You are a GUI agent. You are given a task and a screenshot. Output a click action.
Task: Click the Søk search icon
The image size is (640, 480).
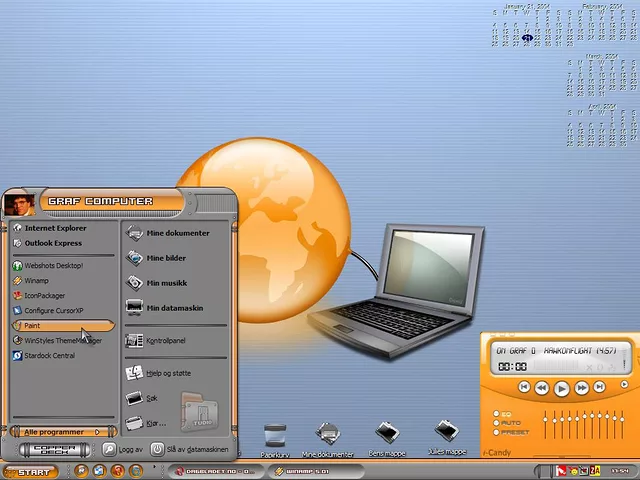tap(134, 398)
